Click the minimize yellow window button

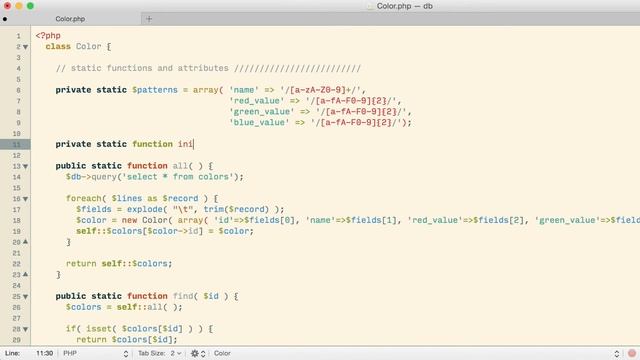click(x=19, y=6)
